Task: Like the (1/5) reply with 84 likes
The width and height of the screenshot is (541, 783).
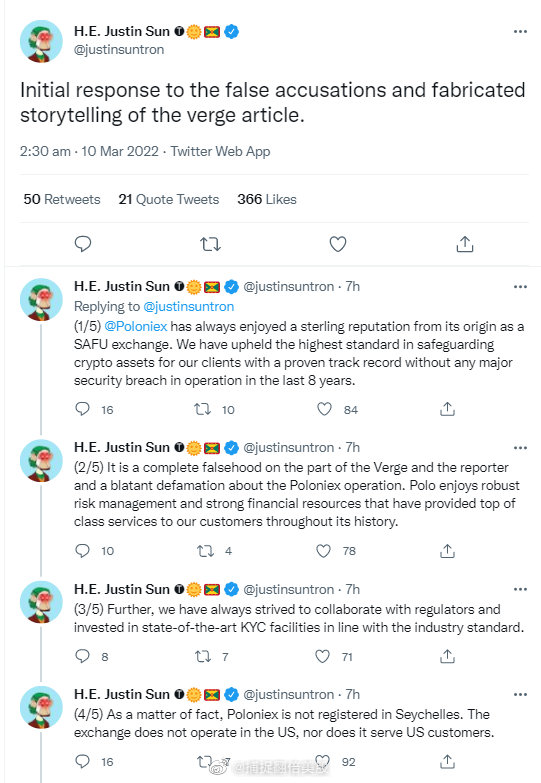Action: pos(325,409)
